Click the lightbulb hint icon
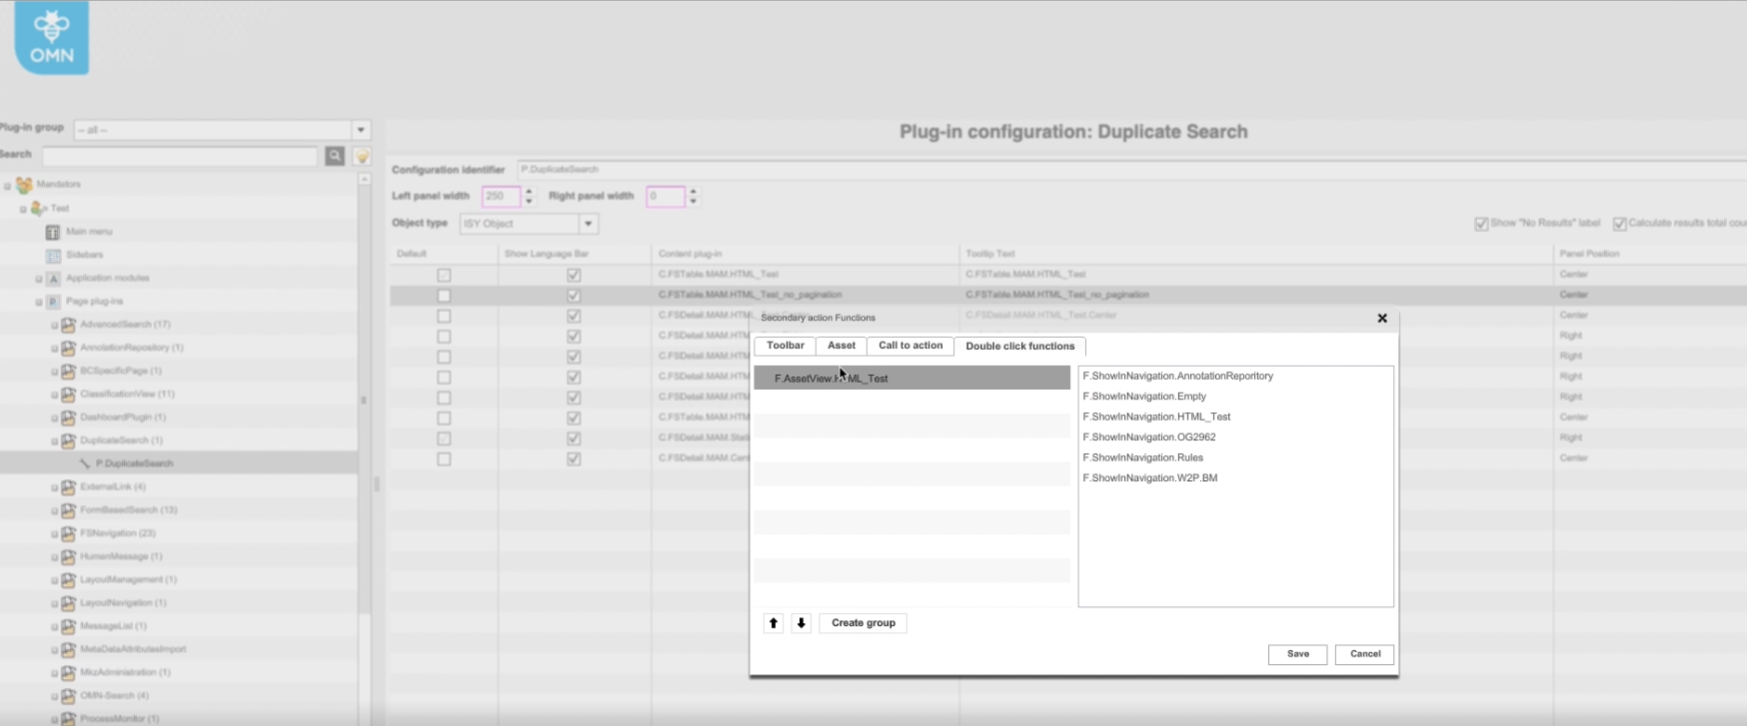Image resolution: width=1747 pixels, height=726 pixels. pos(362,156)
